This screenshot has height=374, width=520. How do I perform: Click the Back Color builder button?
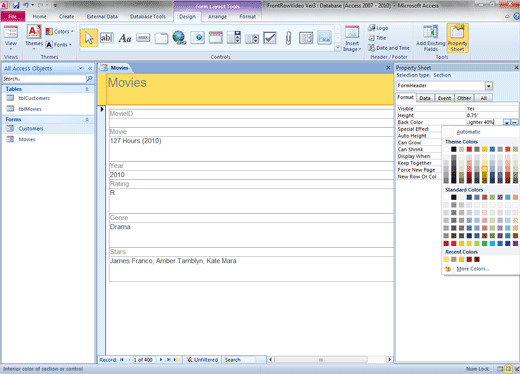(514, 122)
